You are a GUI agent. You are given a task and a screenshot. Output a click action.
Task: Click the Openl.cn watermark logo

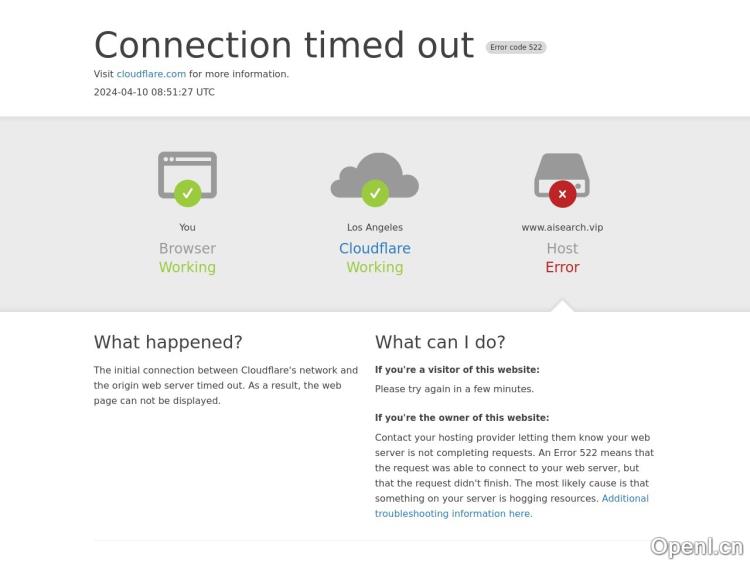point(697,546)
